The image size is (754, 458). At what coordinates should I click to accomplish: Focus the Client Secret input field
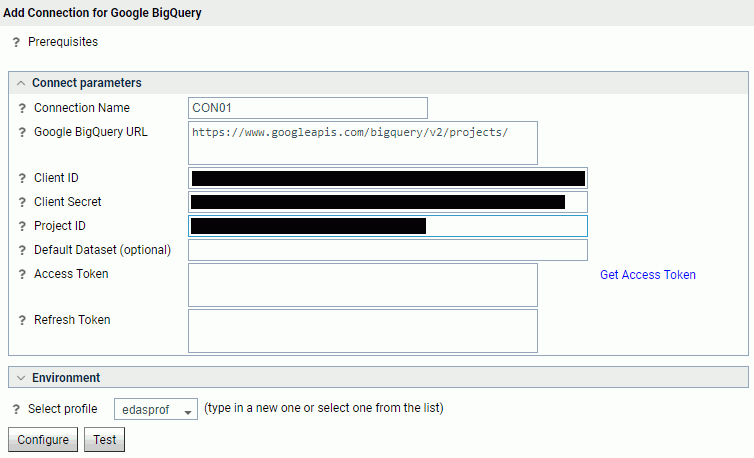[x=388, y=202]
